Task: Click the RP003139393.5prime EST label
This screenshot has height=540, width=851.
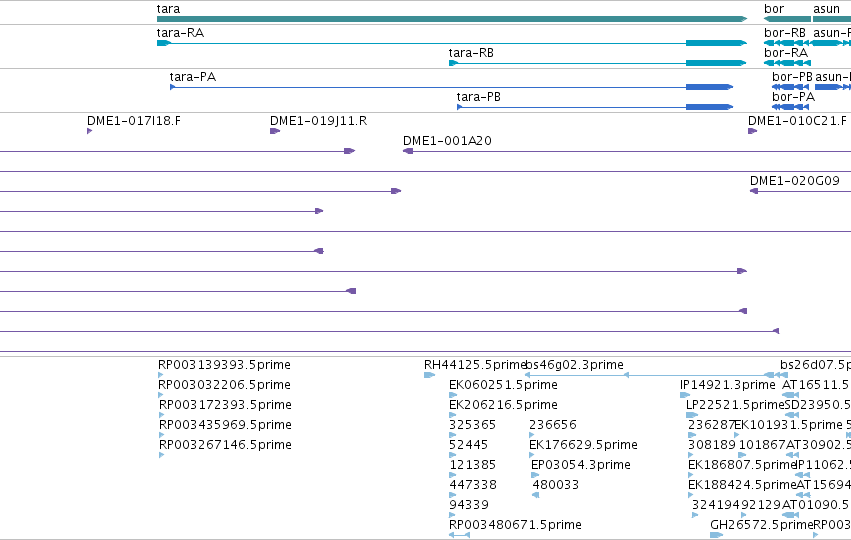Action: coord(224,365)
